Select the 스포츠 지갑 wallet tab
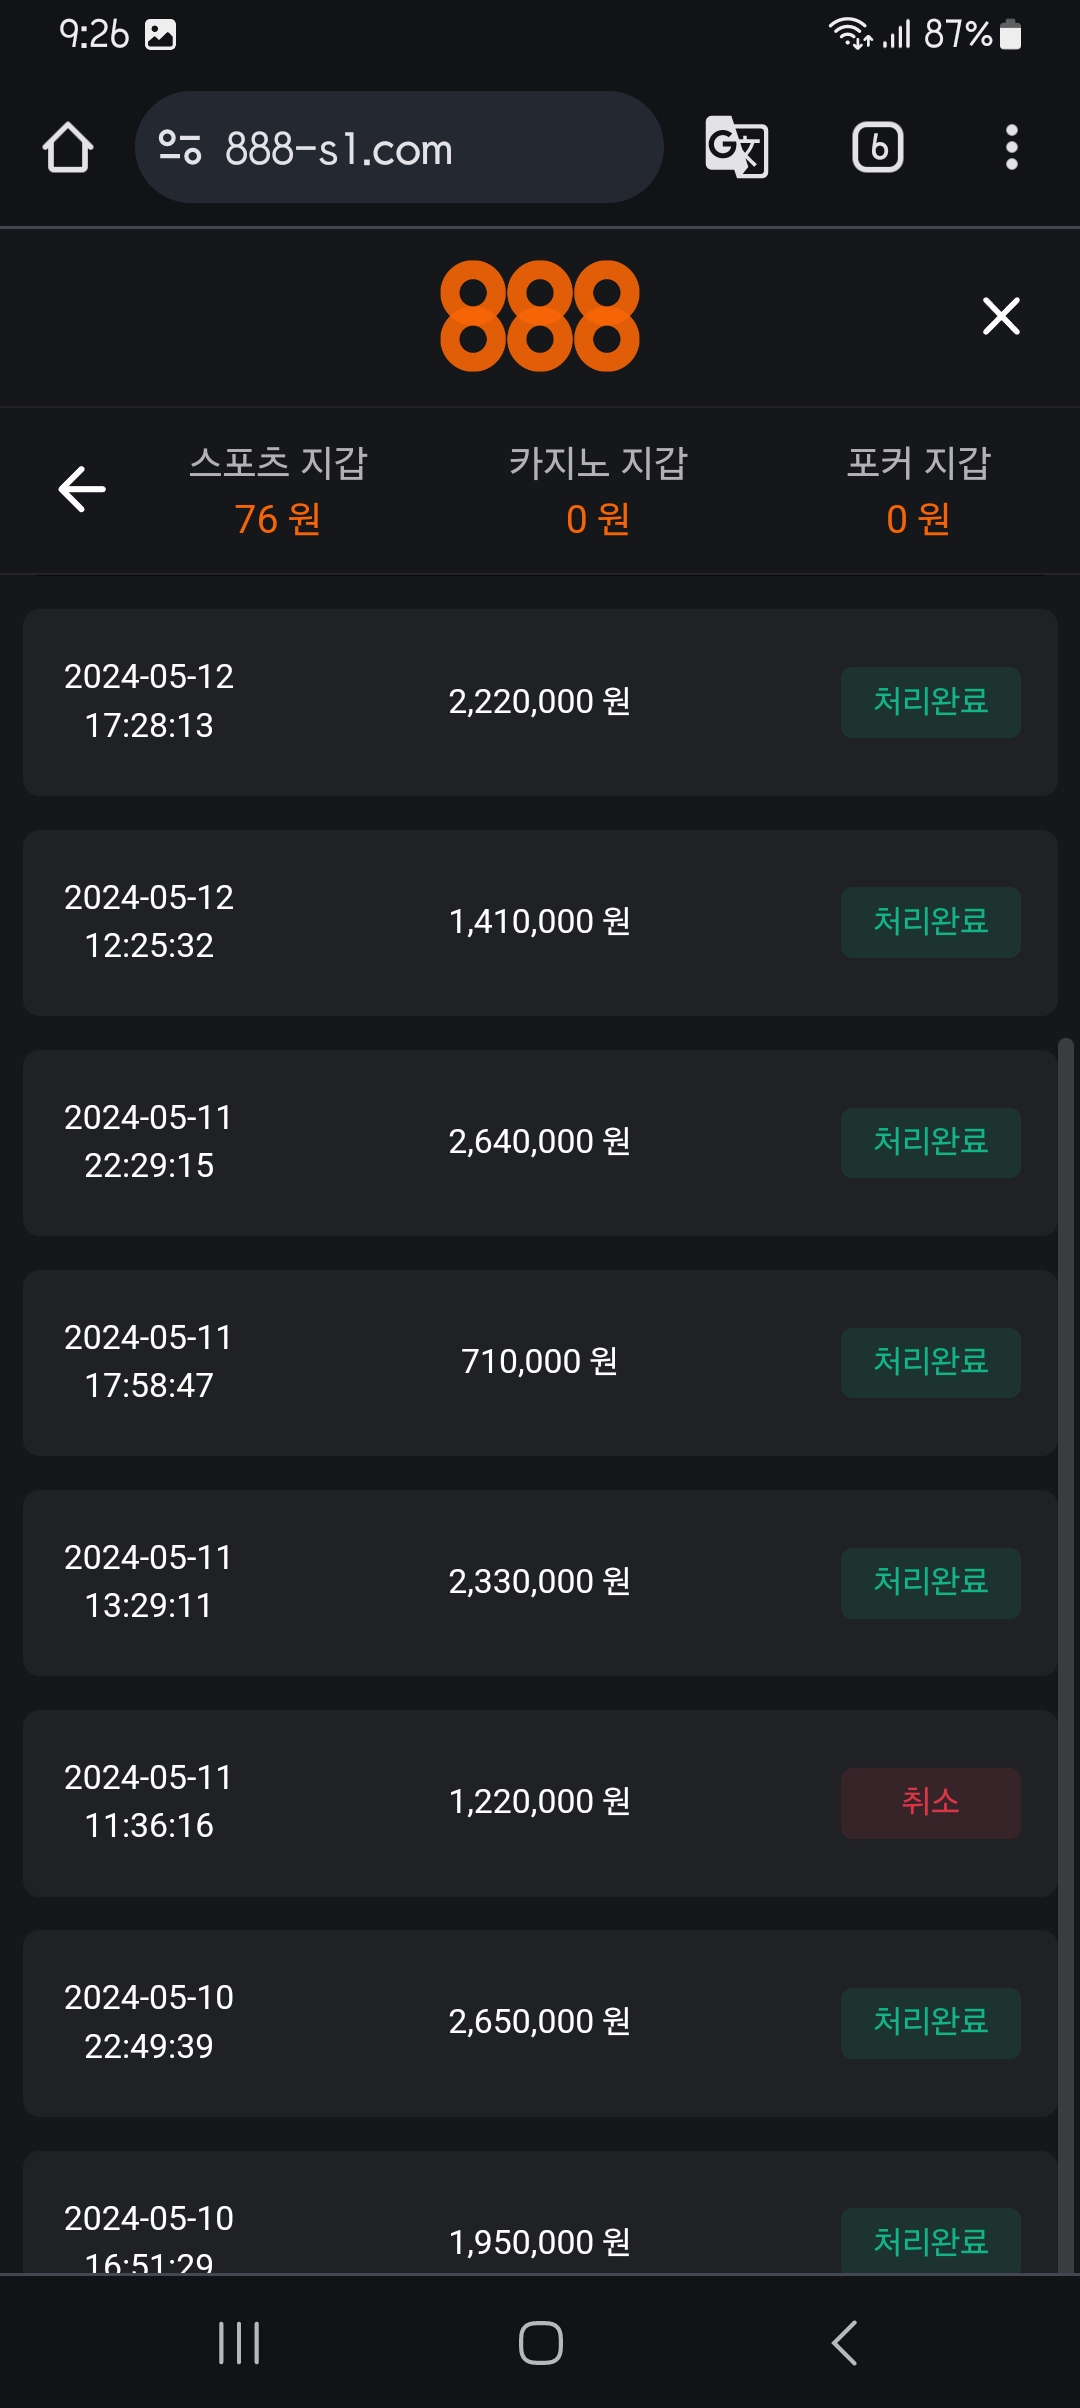Screen dimensions: 1080x2408 click(278, 490)
